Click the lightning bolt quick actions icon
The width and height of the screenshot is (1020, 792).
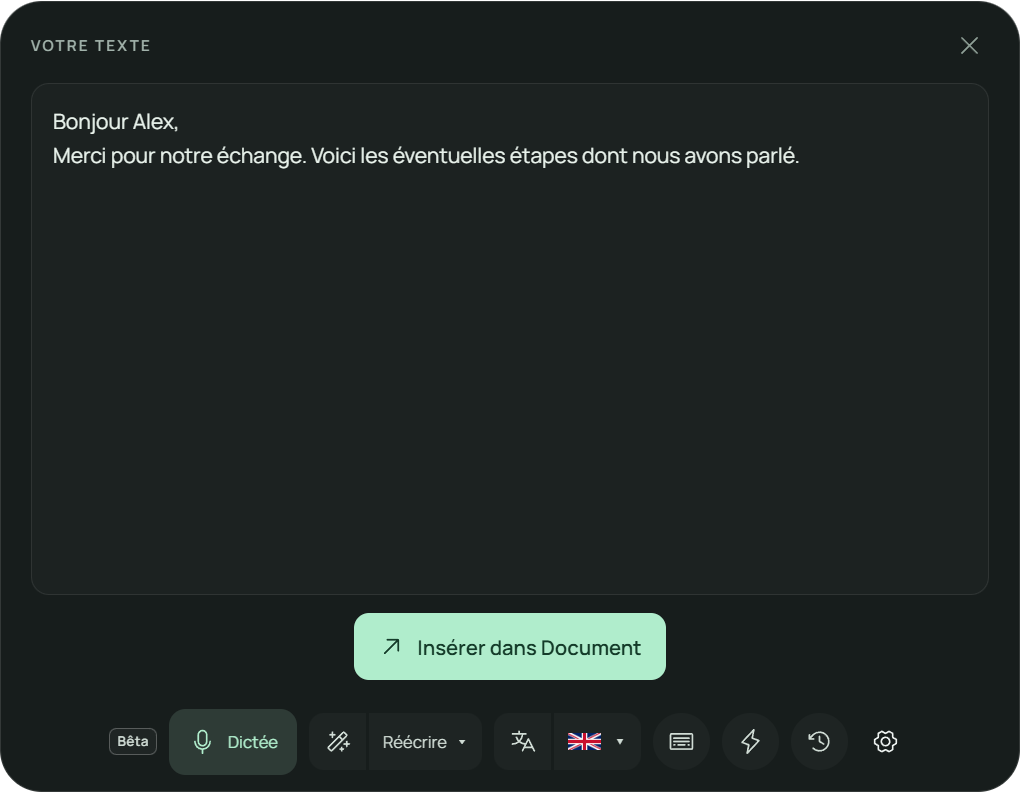tap(750, 741)
